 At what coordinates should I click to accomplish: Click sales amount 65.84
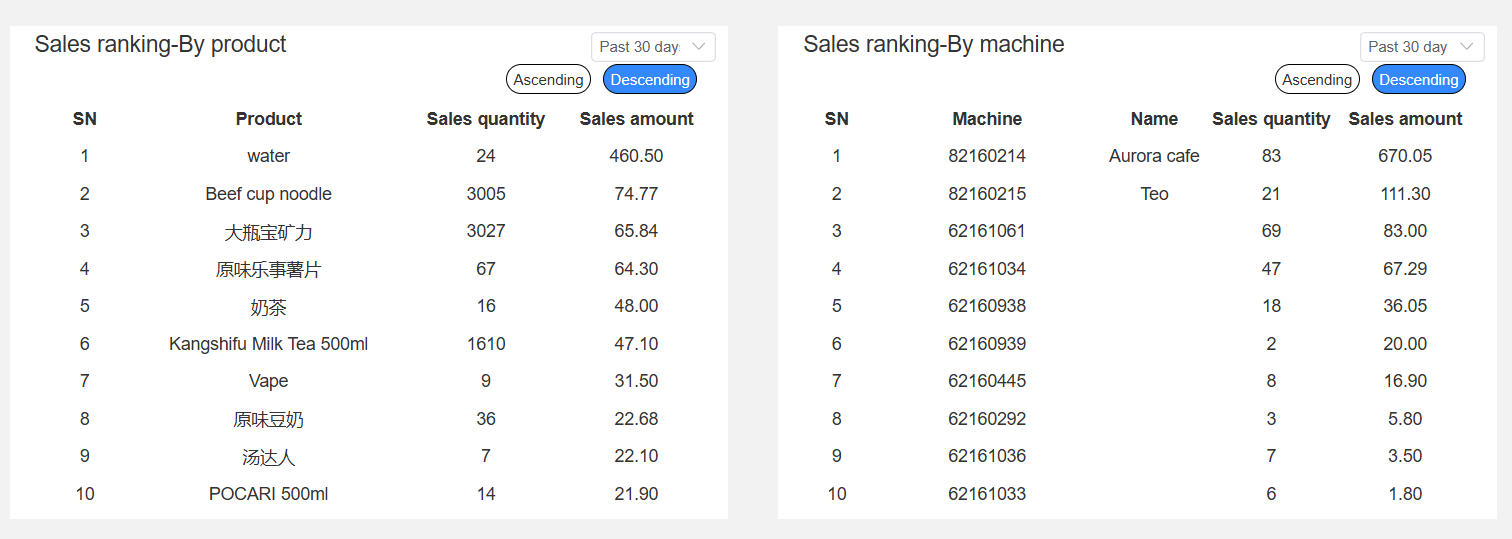click(636, 231)
